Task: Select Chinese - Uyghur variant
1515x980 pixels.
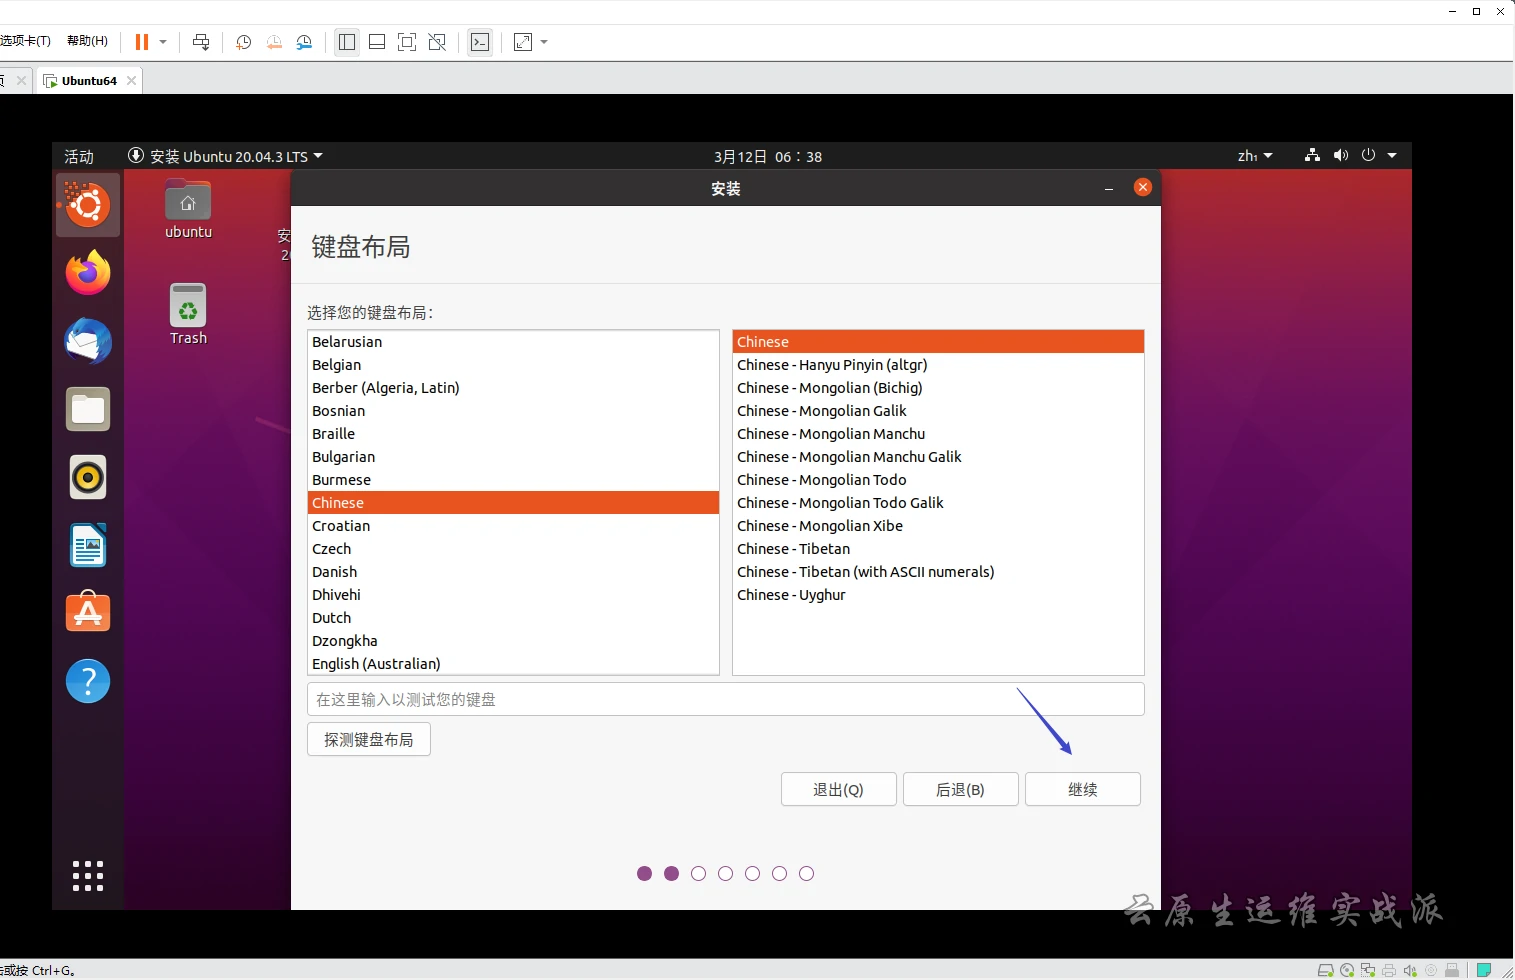Action: coord(938,595)
